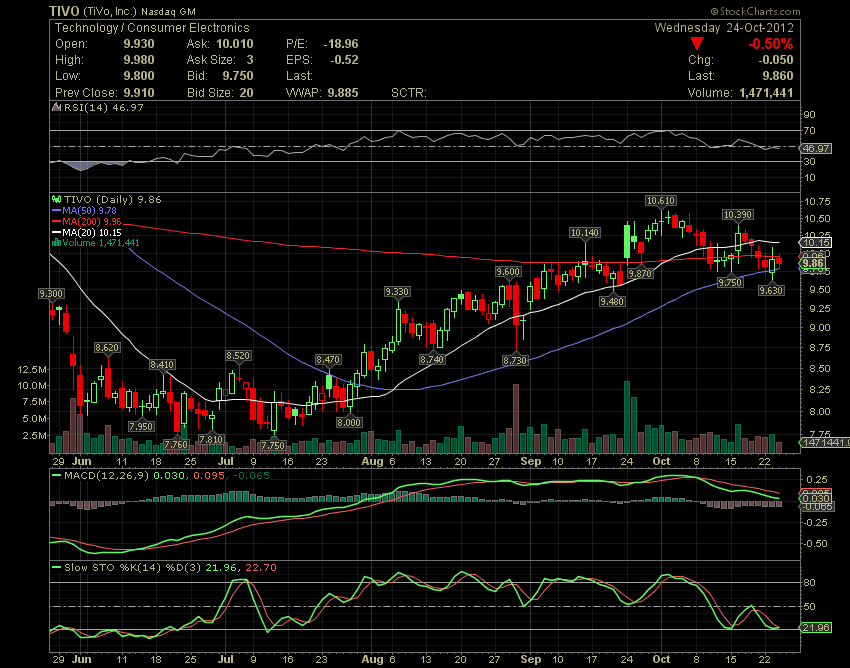The height and width of the screenshot is (668, 850).
Task: Select the Low value 9.800
Action: click(139, 76)
